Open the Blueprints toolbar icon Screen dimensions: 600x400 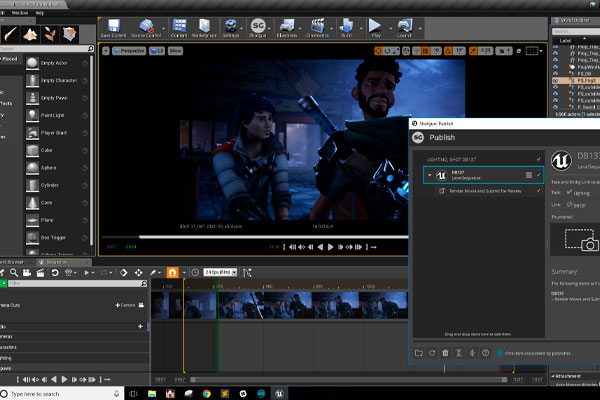click(x=286, y=26)
